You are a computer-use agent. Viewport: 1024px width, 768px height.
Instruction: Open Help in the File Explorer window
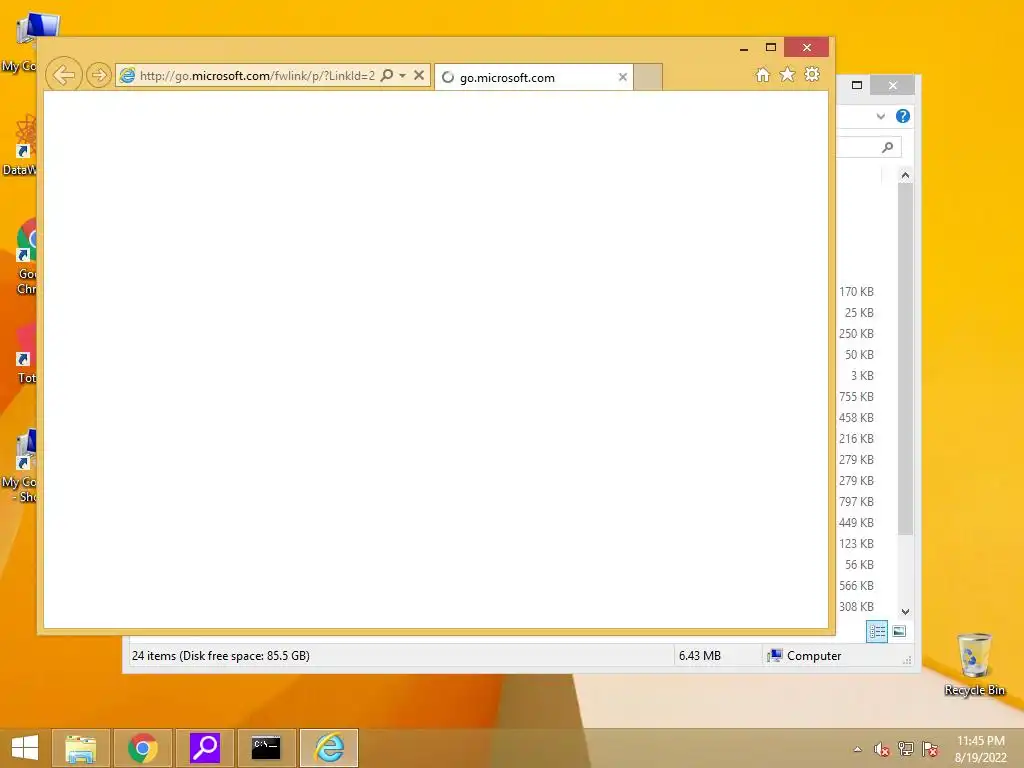[903, 116]
